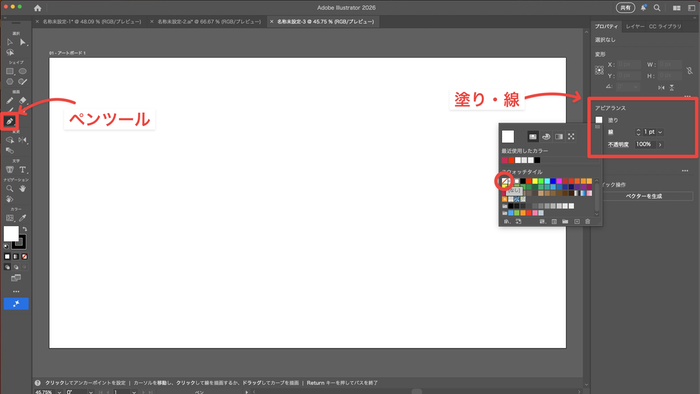Screen dimensions: 700x394
Task: Click the 共有 share button
Action: coord(625,8)
